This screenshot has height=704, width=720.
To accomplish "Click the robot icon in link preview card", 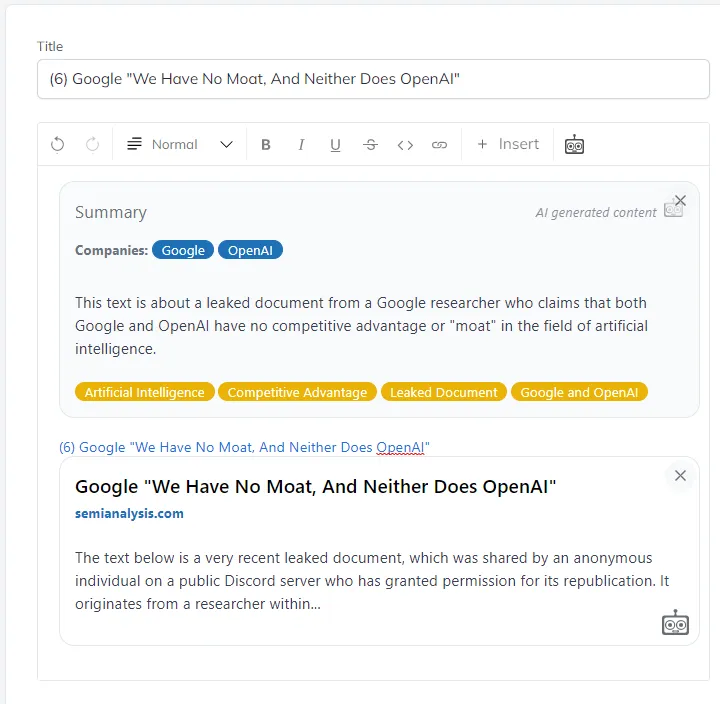I will tap(675, 623).
